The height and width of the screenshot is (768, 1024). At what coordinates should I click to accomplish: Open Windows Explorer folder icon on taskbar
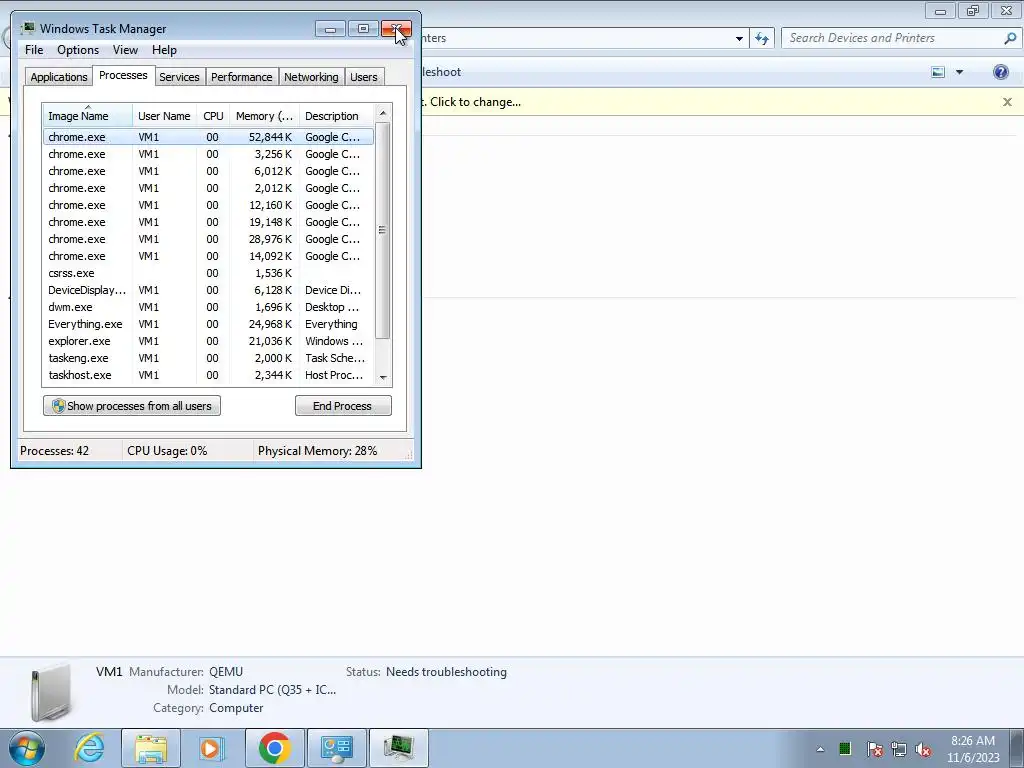click(x=151, y=748)
